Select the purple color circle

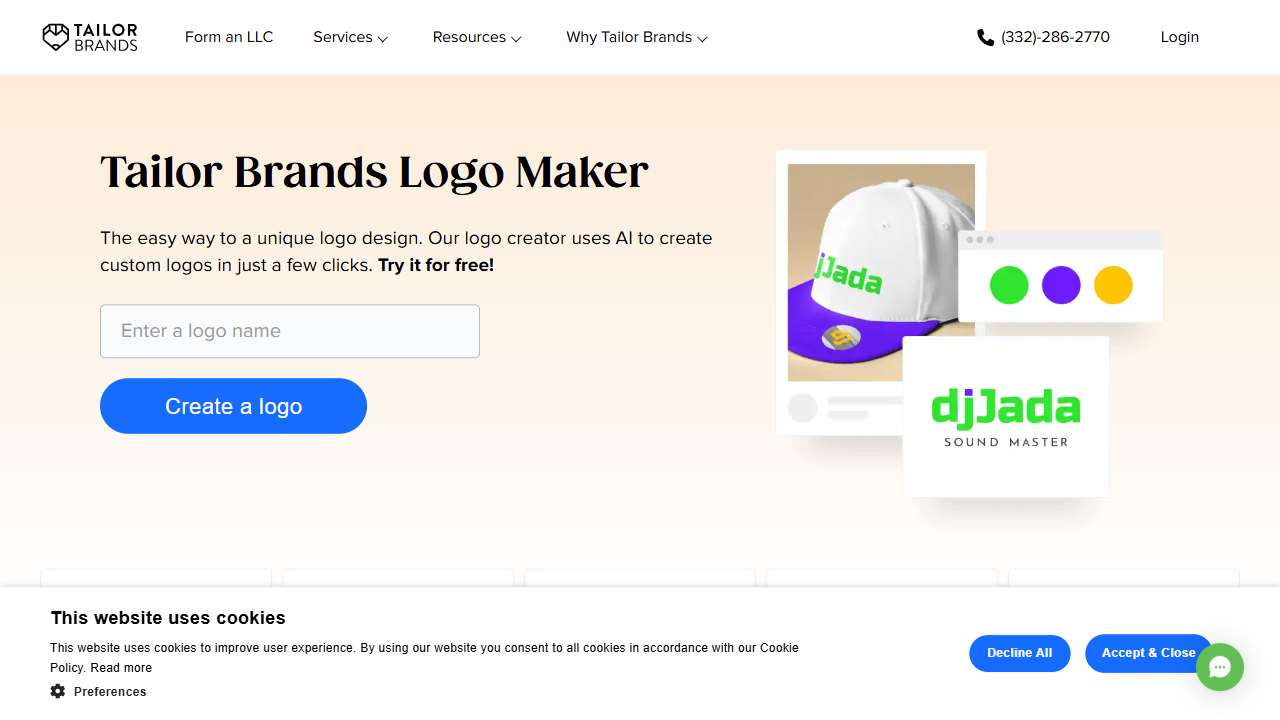(1061, 285)
